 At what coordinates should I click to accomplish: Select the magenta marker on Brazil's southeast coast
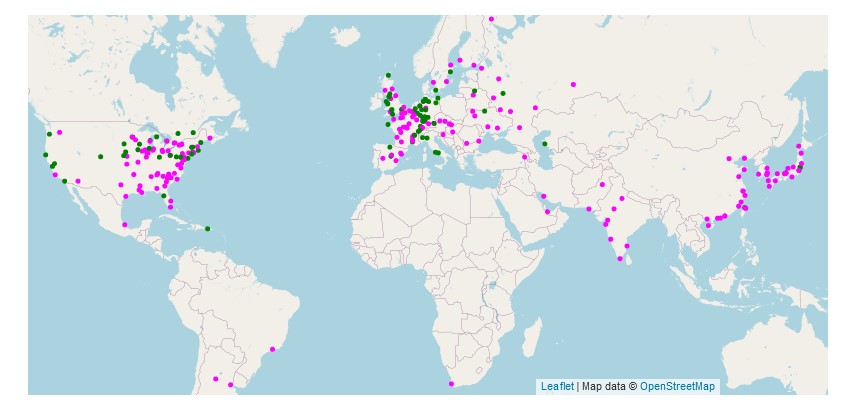point(273,349)
